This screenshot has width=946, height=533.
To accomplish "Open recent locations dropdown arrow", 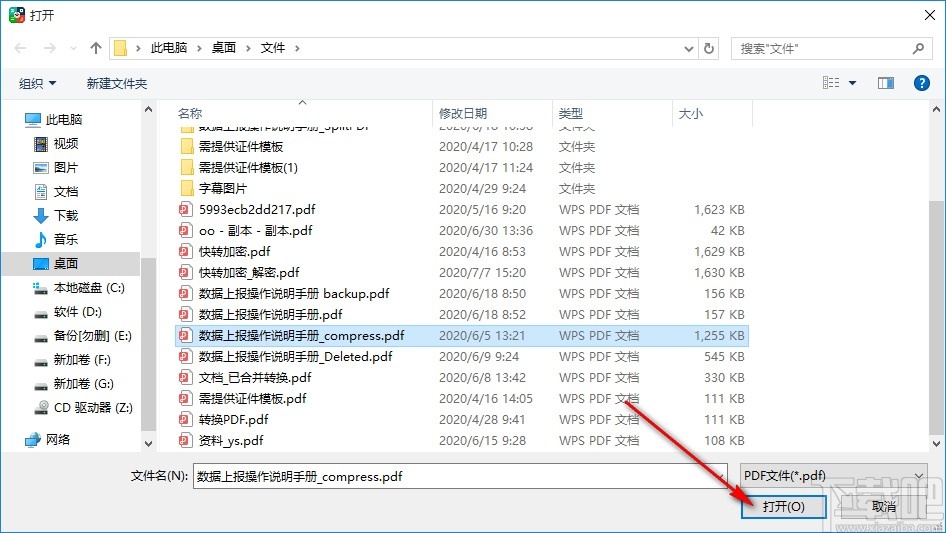I will pyautogui.click(x=73, y=48).
